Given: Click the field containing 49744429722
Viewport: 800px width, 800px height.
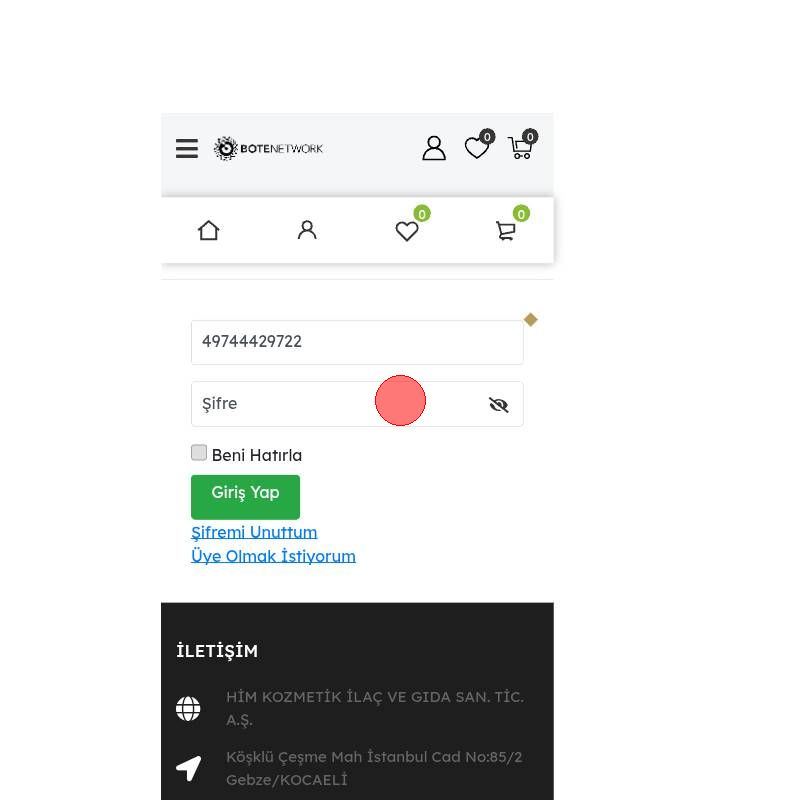Looking at the screenshot, I should pos(357,342).
